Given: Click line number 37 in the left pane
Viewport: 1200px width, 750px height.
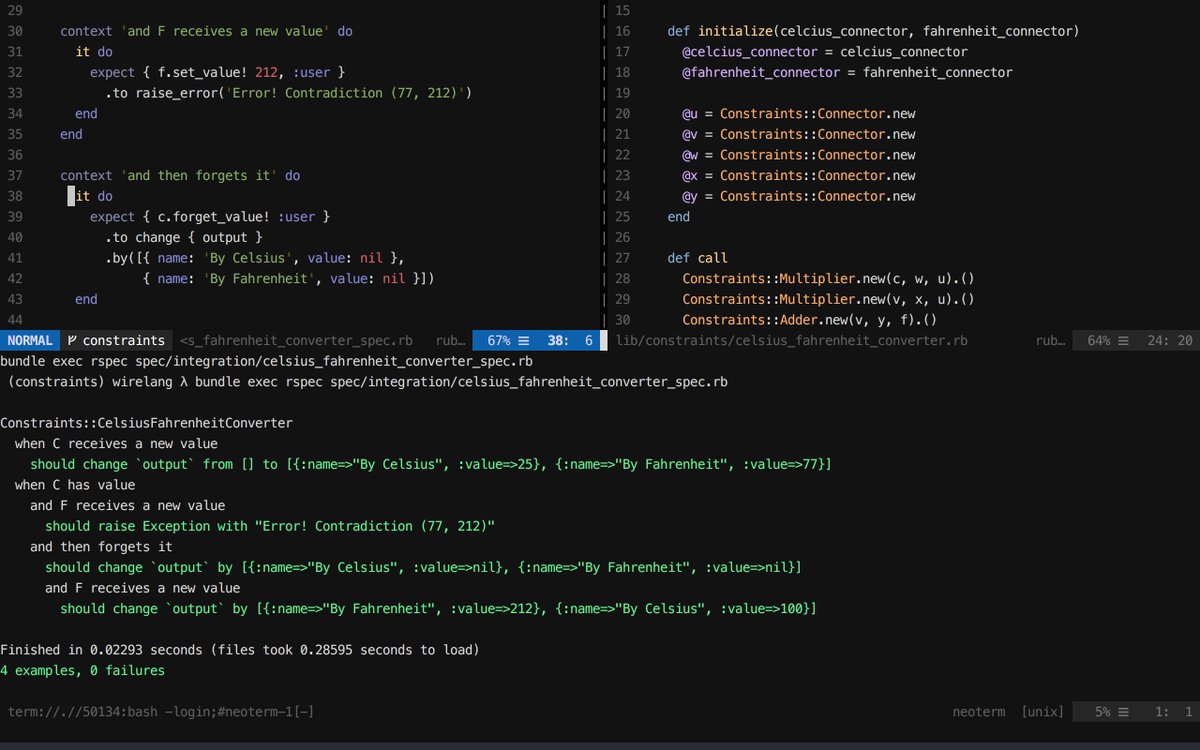Looking at the screenshot, I should pyautogui.click(x=15, y=175).
